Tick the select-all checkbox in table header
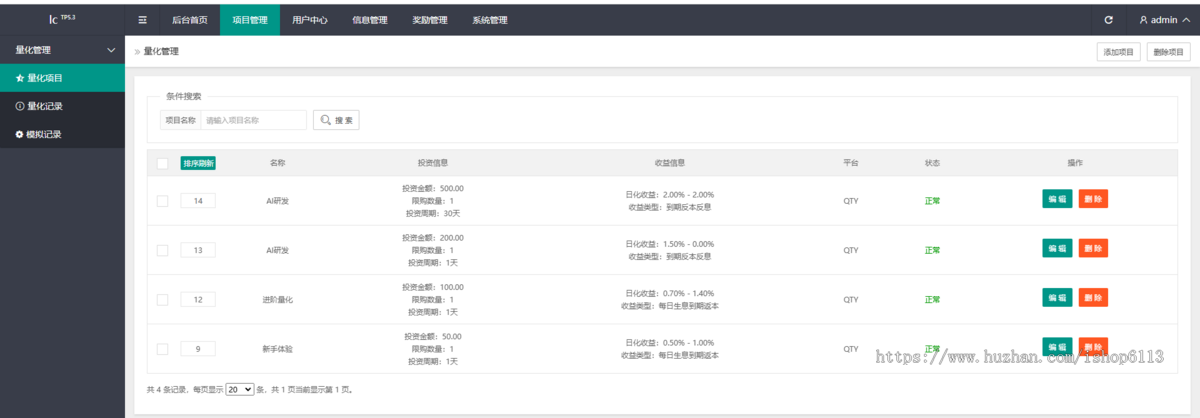 (163, 163)
